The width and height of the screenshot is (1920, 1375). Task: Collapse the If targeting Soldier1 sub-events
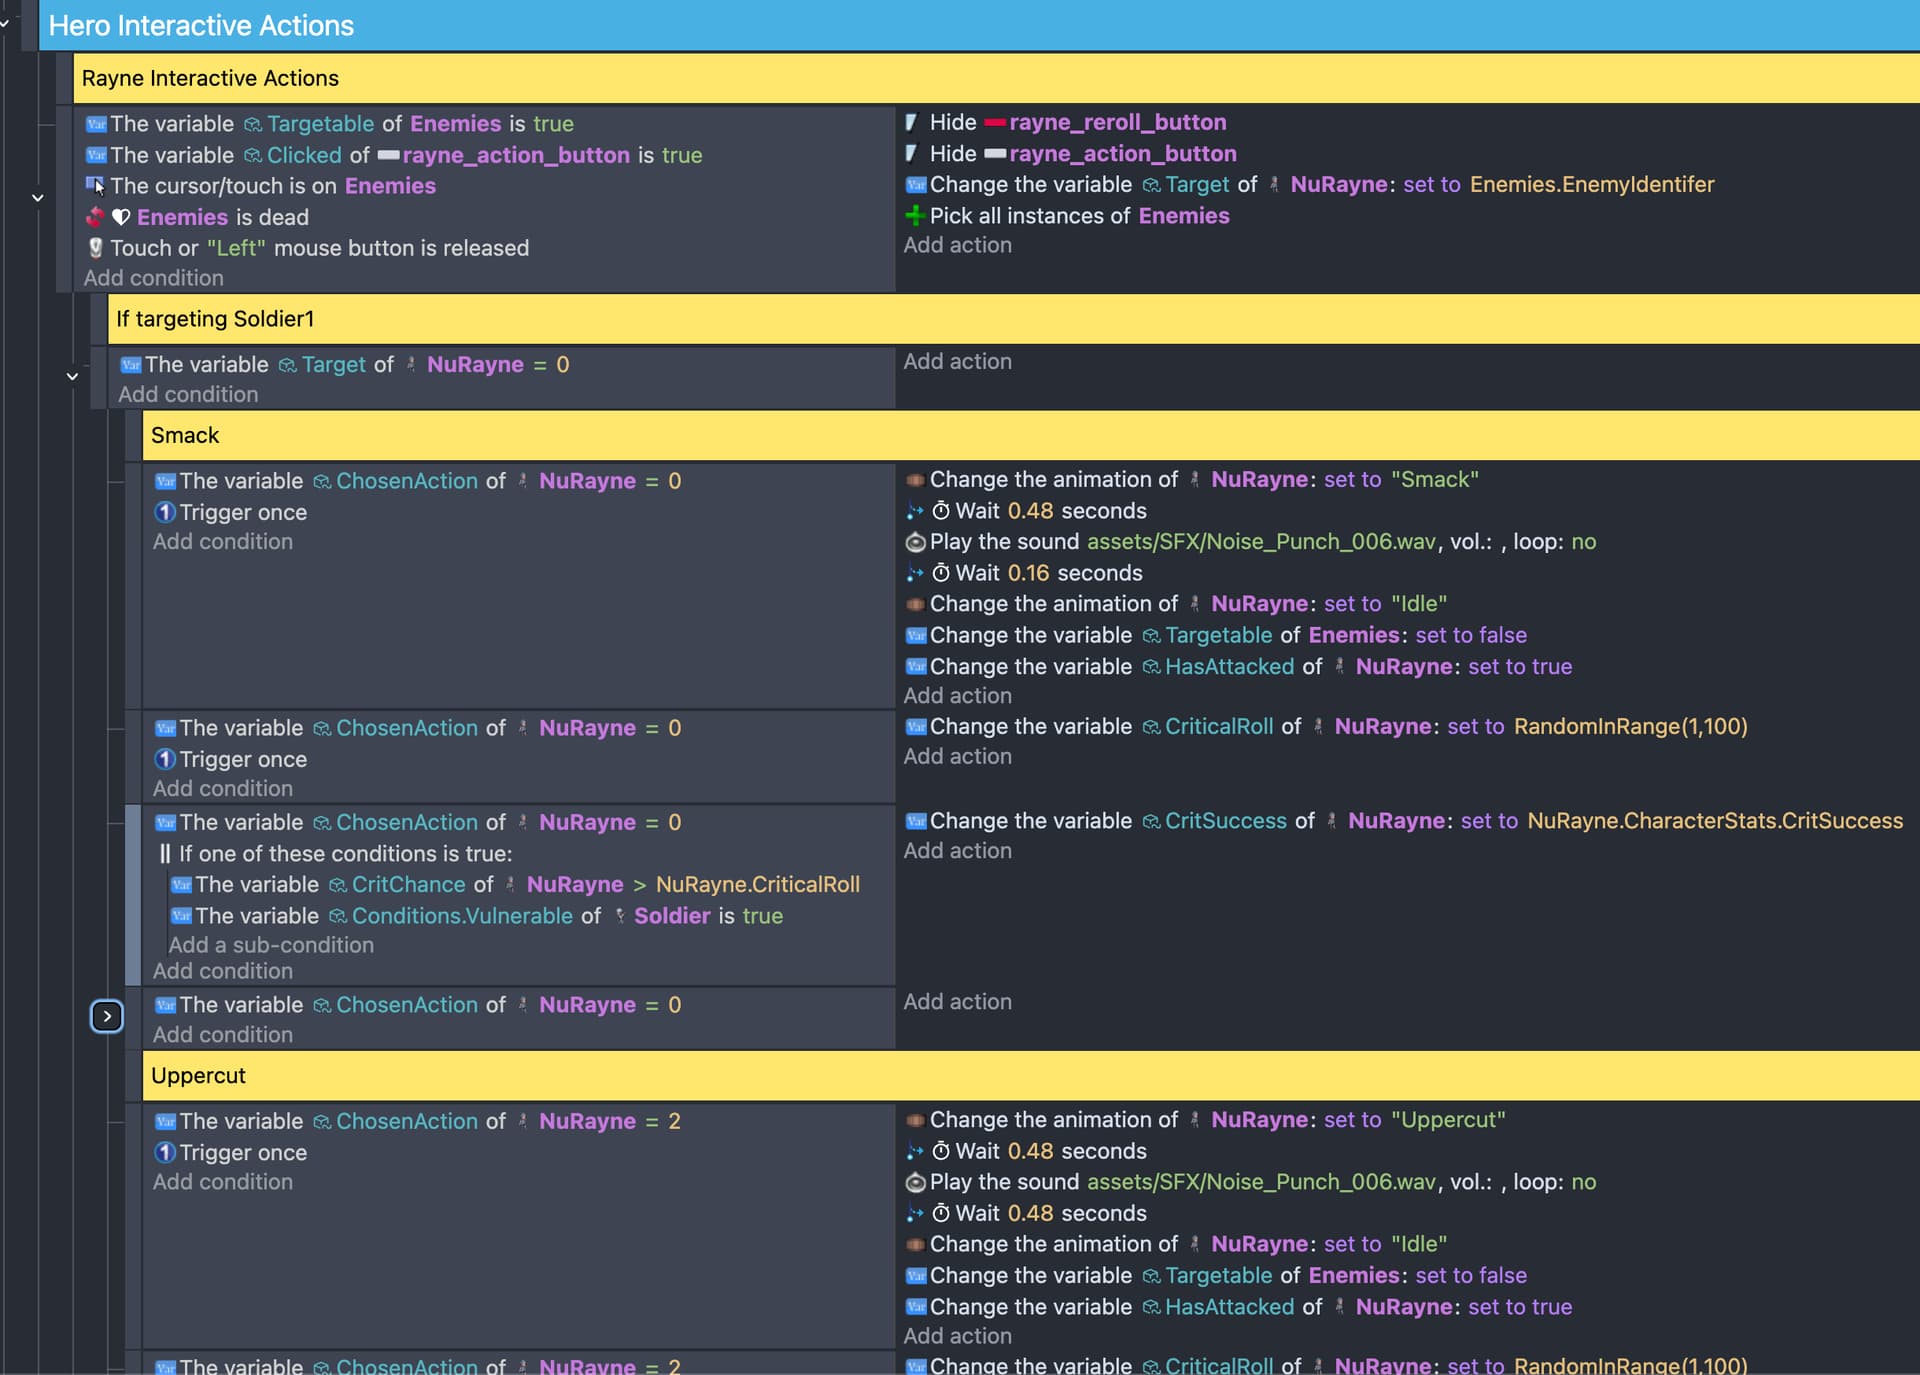(x=72, y=377)
